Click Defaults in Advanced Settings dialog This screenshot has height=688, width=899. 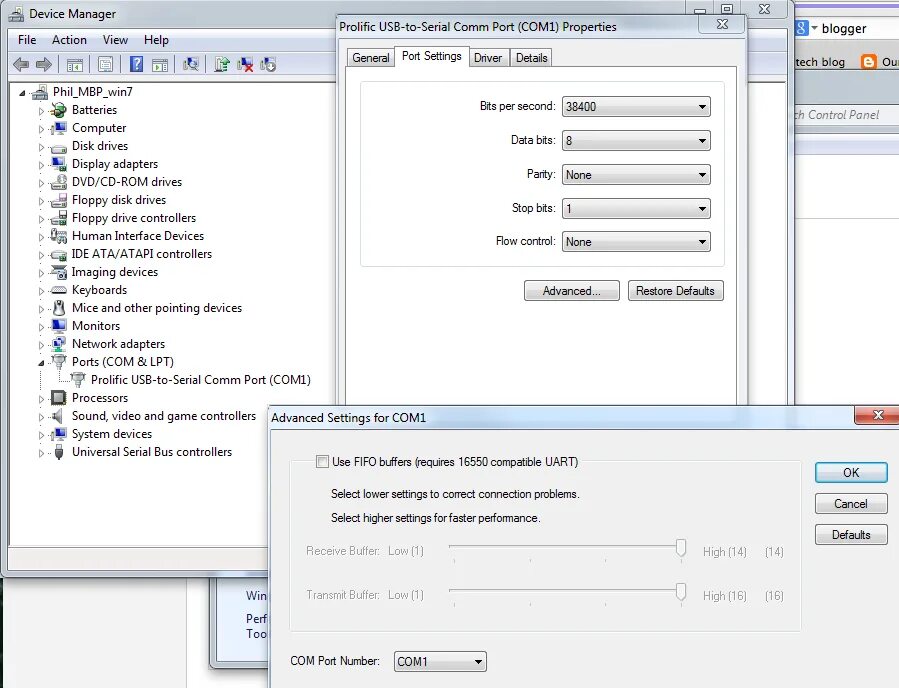pyautogui.click(x=851, y=535)
